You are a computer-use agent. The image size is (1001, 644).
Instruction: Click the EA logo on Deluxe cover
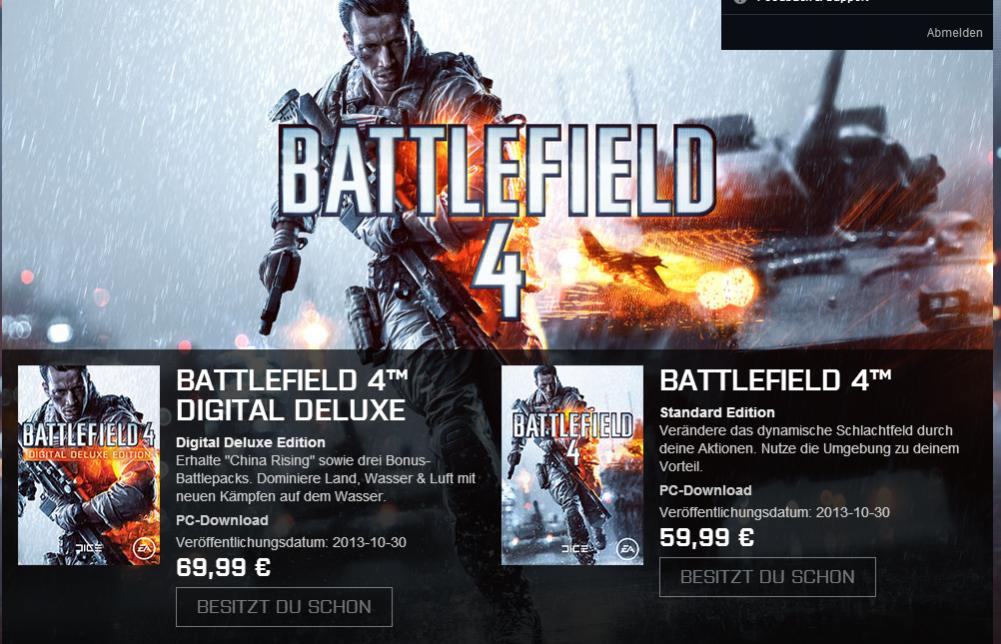pyautogui.click(x=144, y=549)
